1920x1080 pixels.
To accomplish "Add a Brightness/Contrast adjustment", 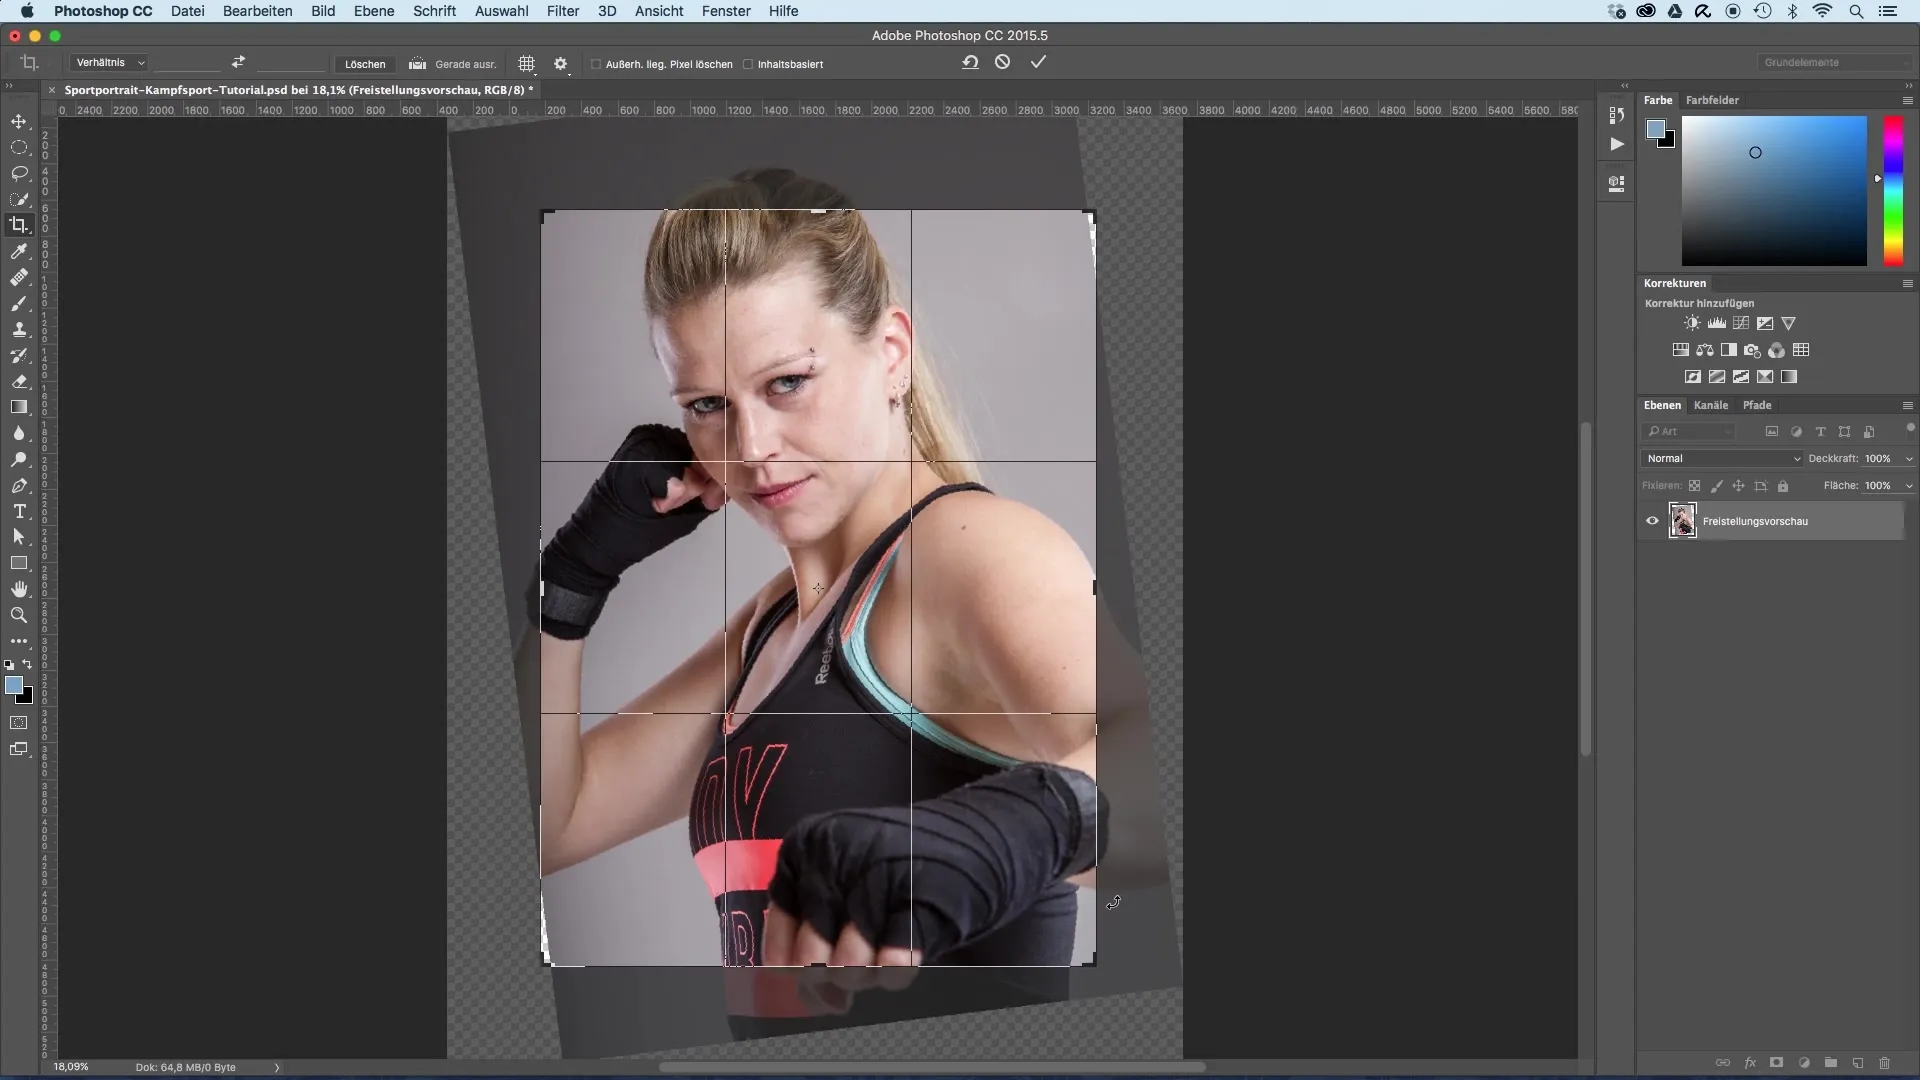I will [1692, 323].
